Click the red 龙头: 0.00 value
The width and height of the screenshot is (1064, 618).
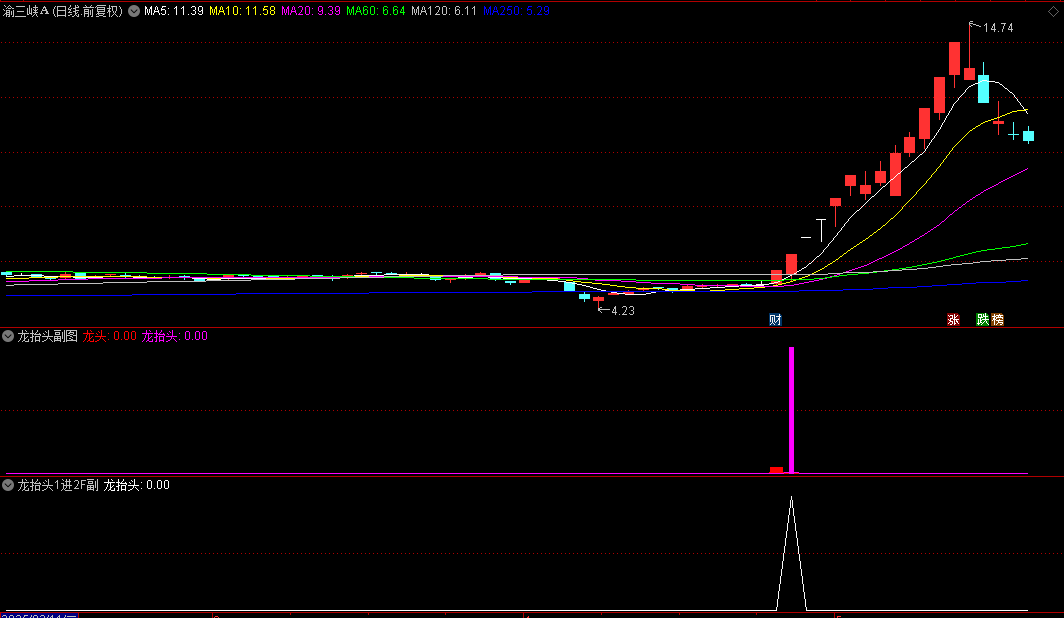point(110,336)
